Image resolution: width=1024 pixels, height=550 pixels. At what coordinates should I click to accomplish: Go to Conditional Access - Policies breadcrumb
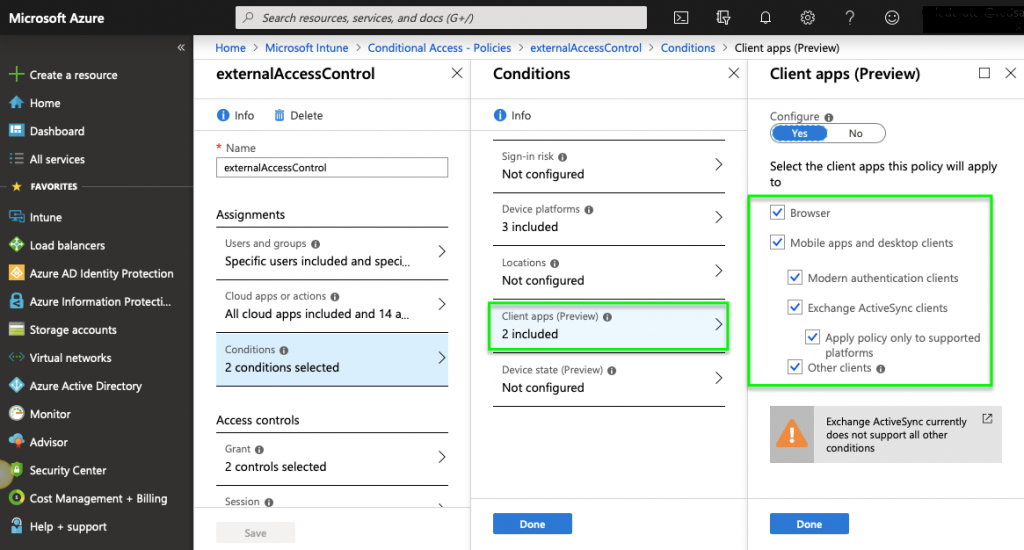pos(439,48)
